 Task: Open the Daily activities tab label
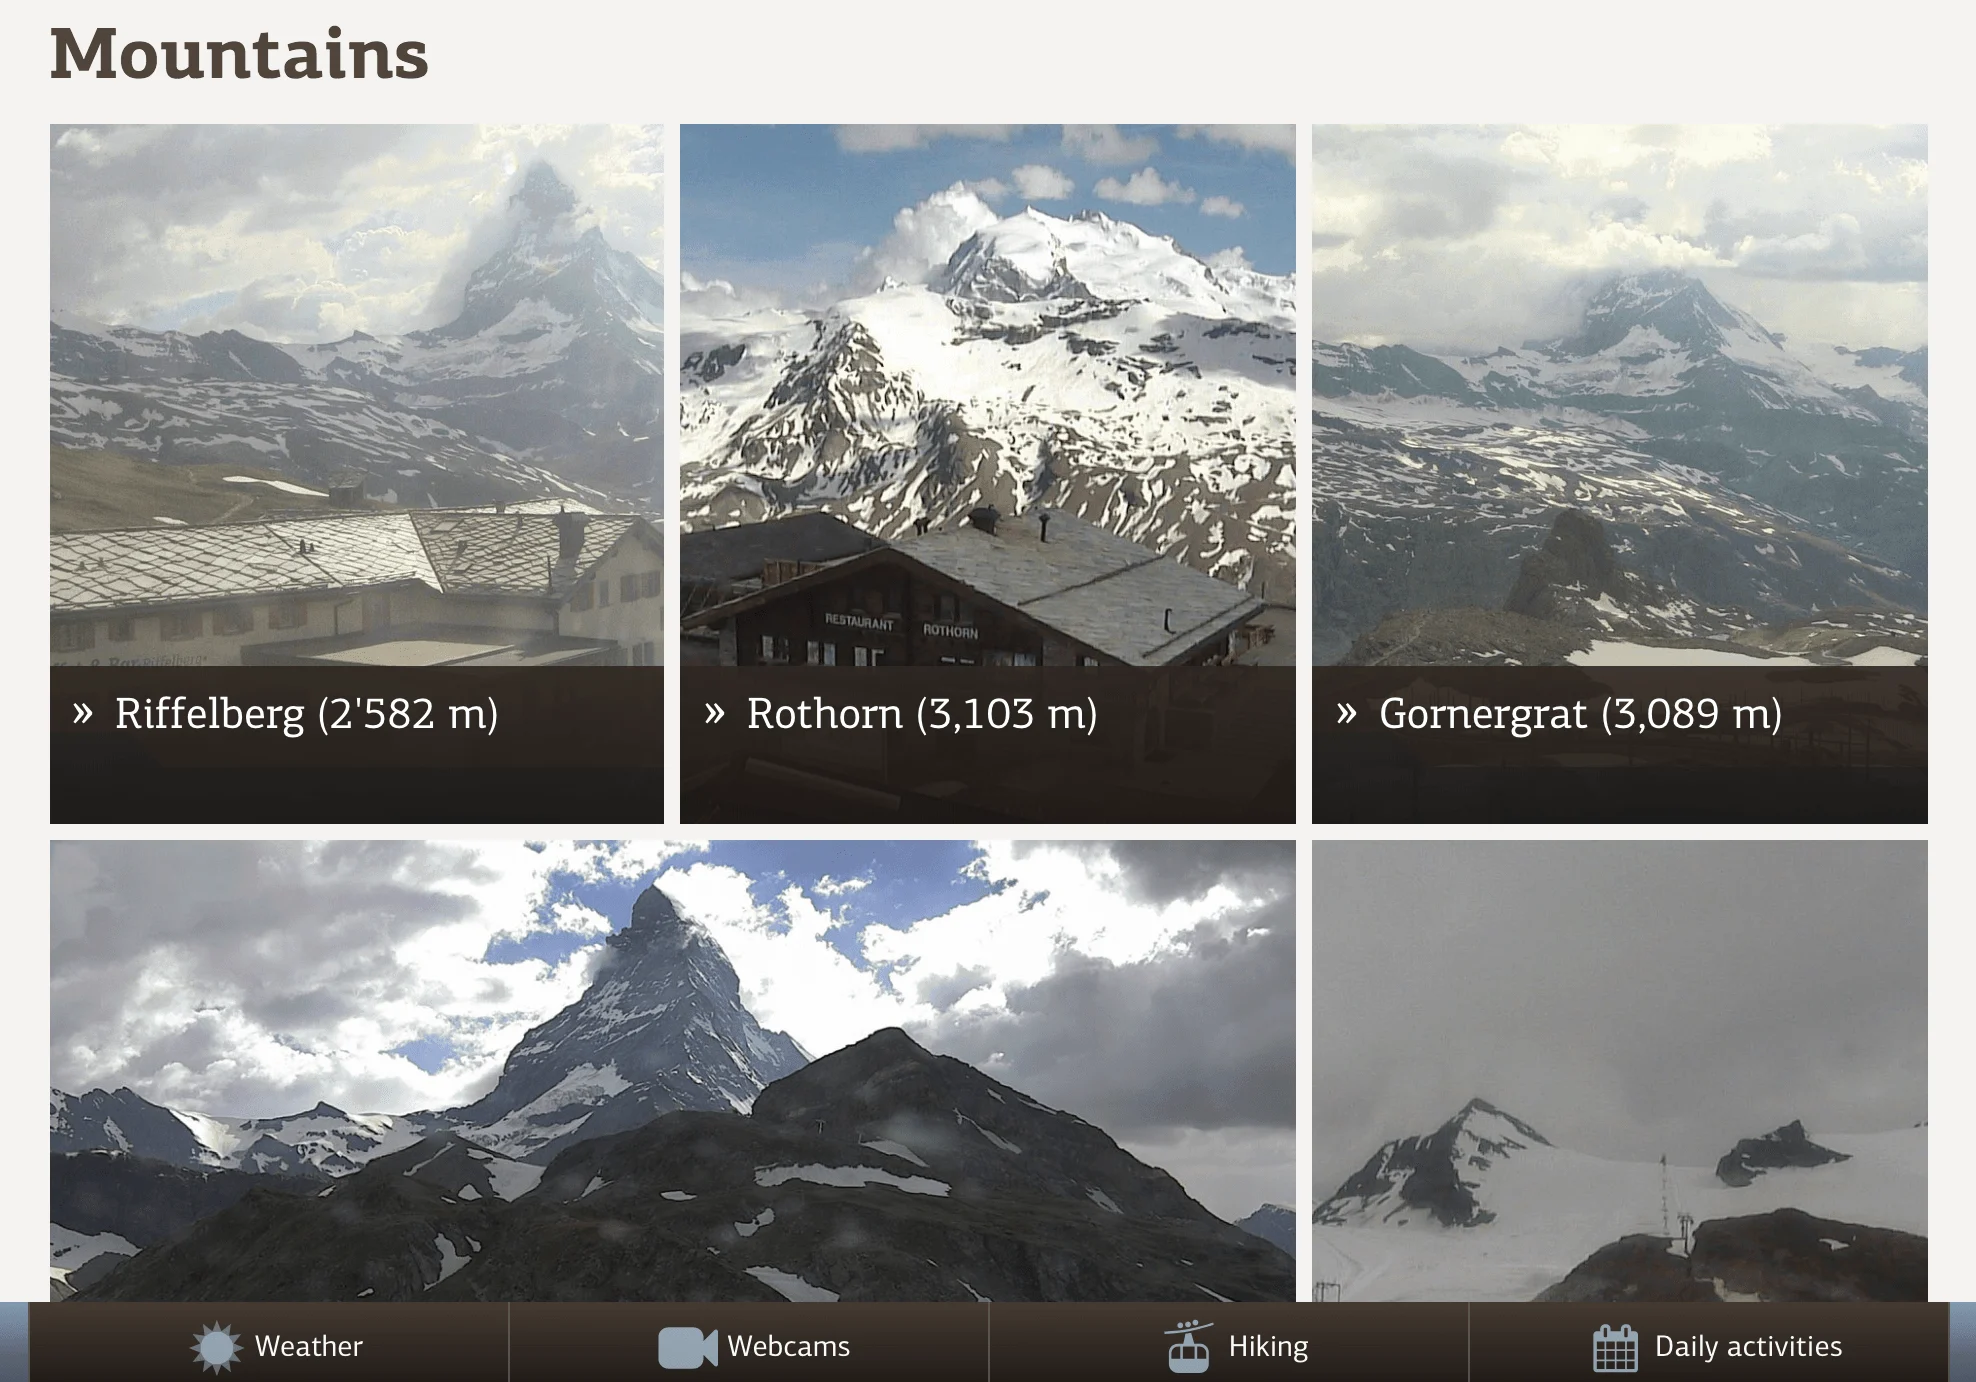tap(1748, 1347)
